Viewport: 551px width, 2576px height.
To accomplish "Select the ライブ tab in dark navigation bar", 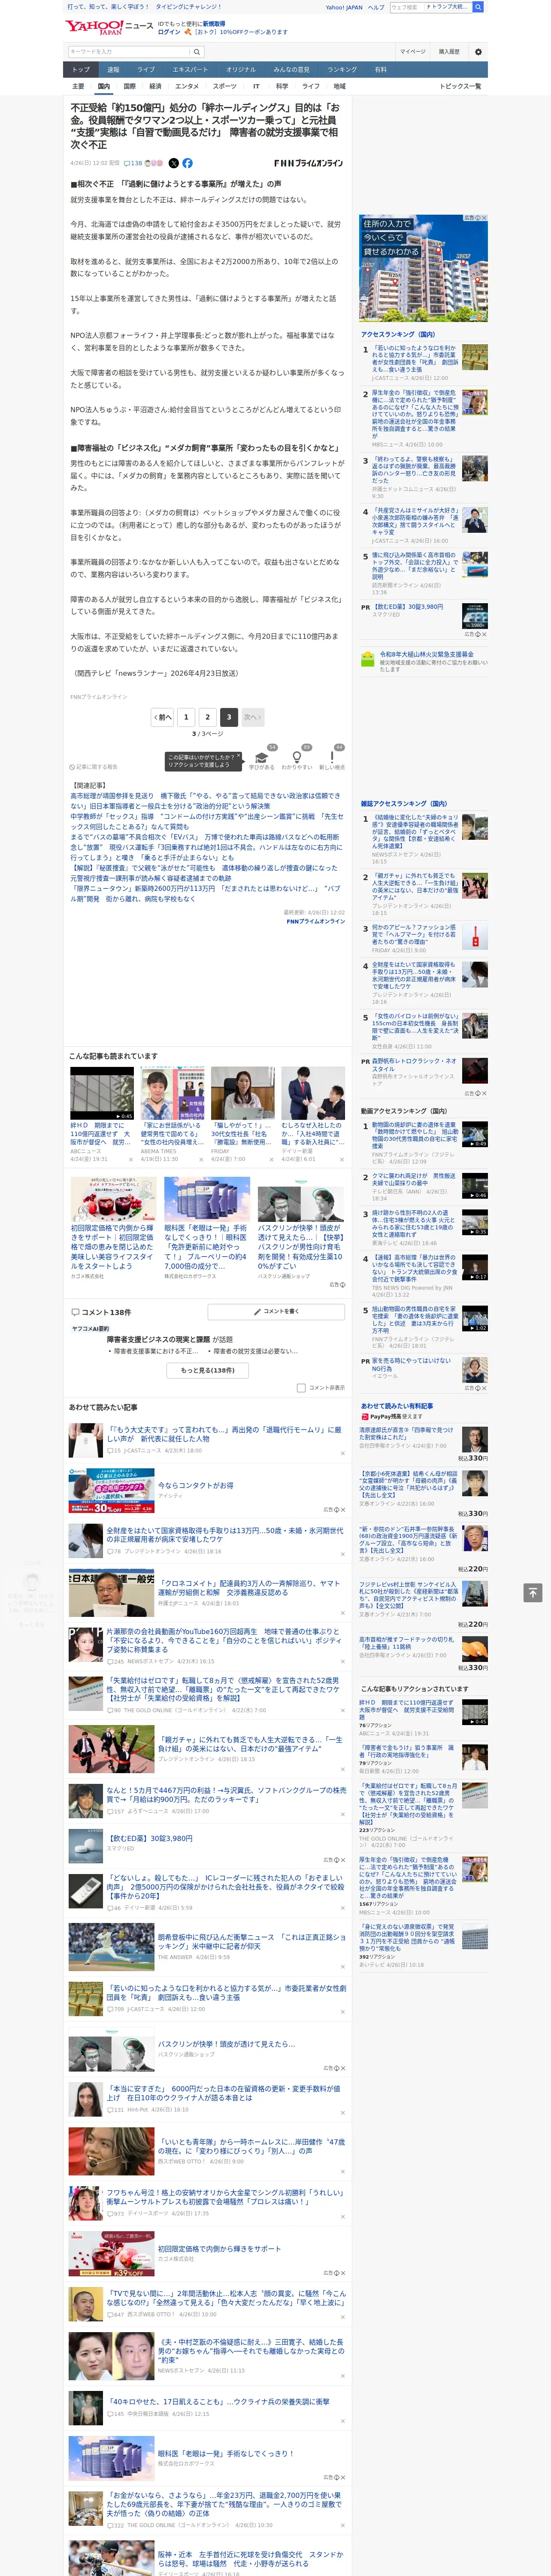I will tap(146, 70).
